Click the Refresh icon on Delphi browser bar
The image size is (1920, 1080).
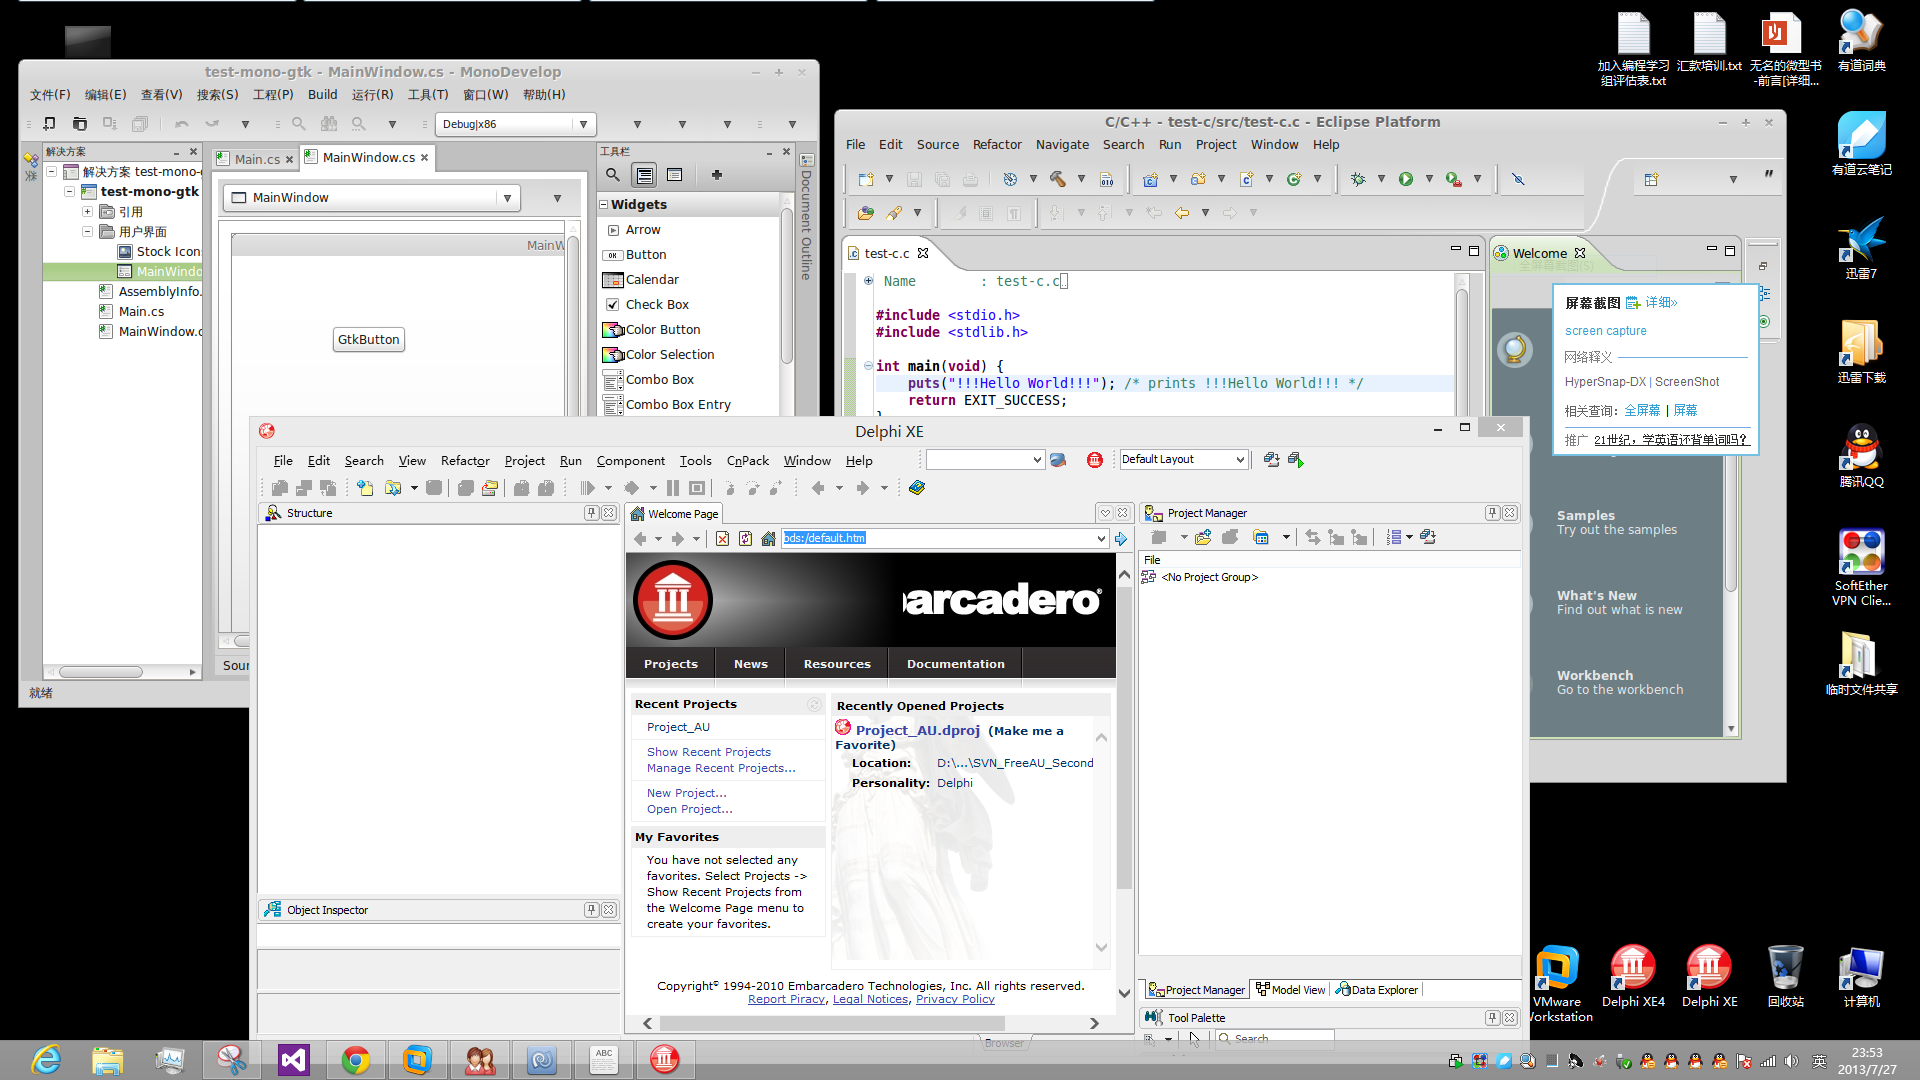tap(745, 539)
